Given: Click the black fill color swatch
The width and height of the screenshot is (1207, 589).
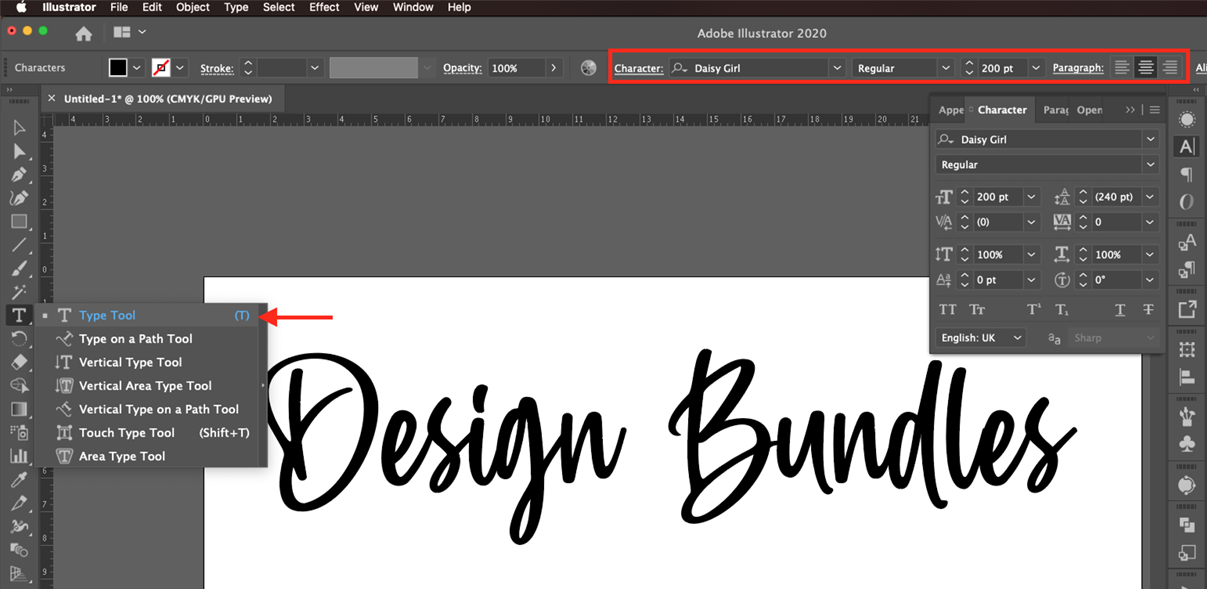Looking at the screenshot, I should click(x=118, y=68).
